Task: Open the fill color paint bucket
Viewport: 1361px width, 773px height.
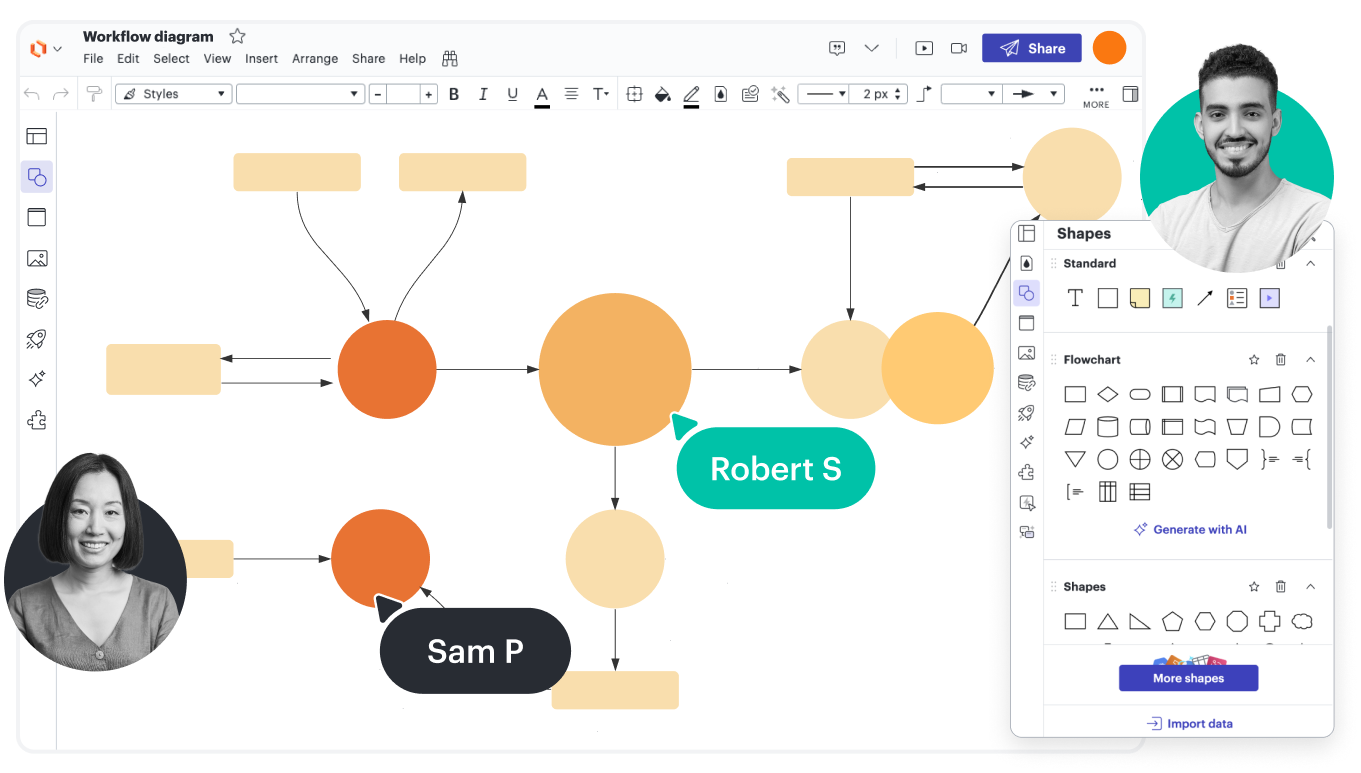Action: [x=661, y=94]
